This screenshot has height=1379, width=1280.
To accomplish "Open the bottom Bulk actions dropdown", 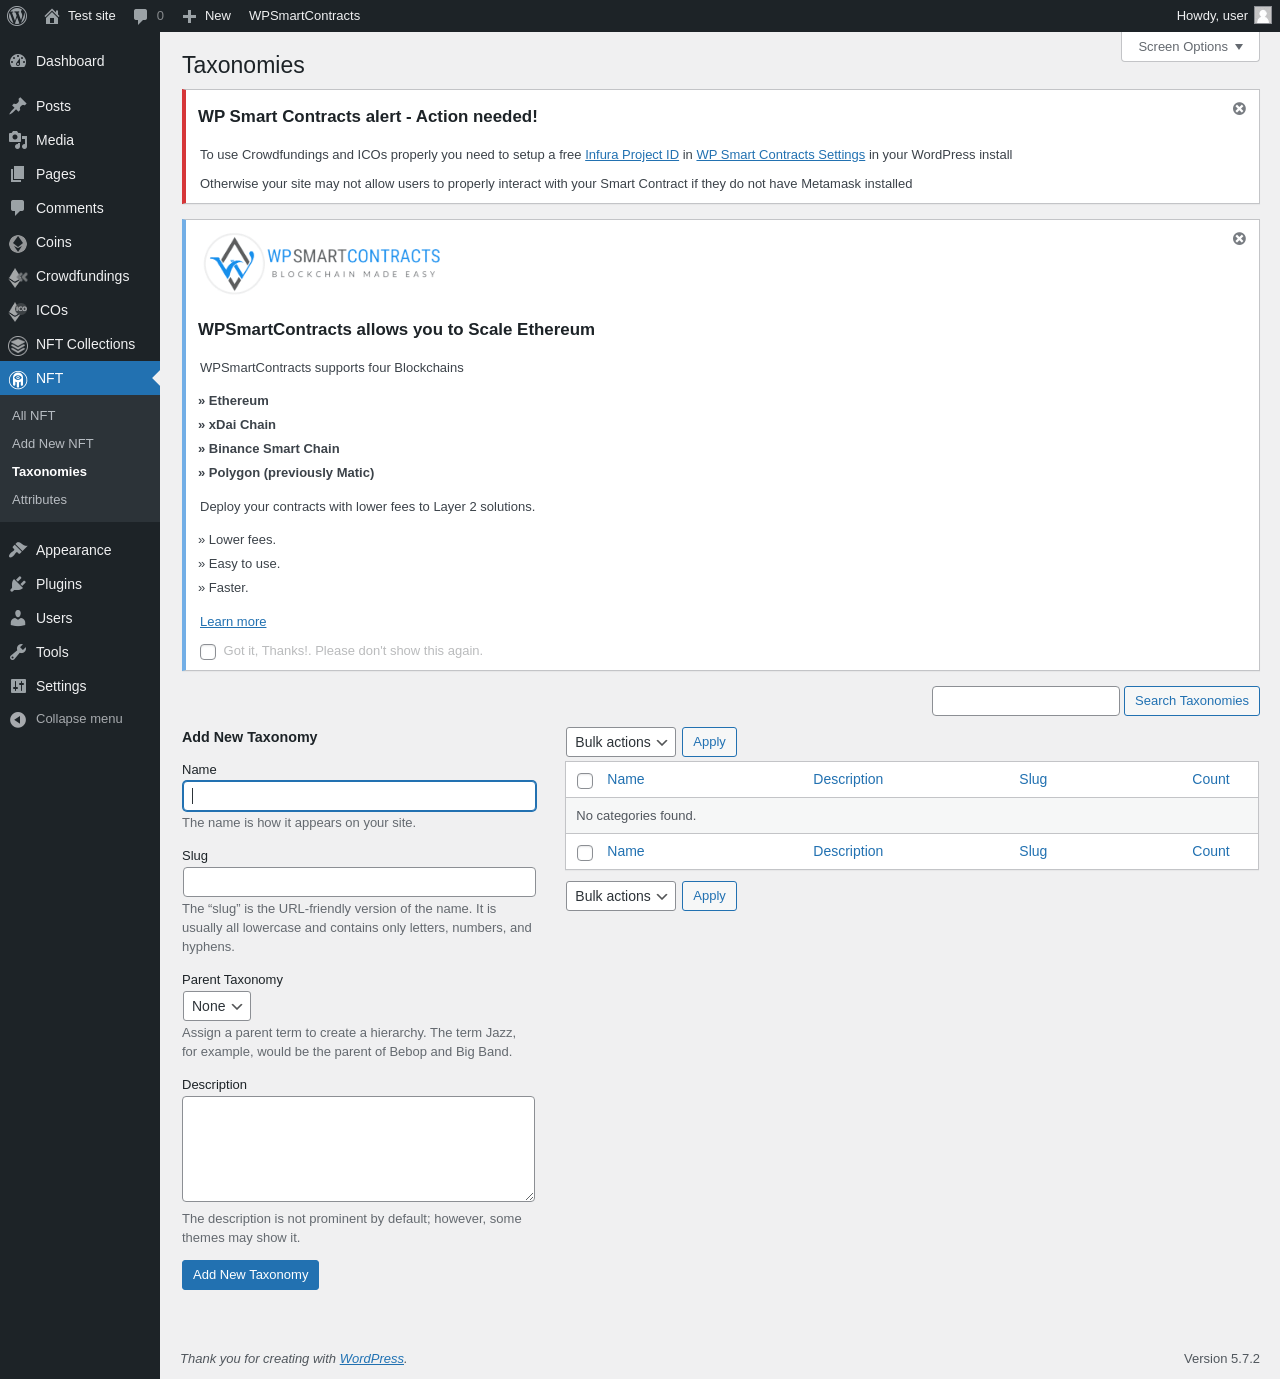I will coord(621,896).
